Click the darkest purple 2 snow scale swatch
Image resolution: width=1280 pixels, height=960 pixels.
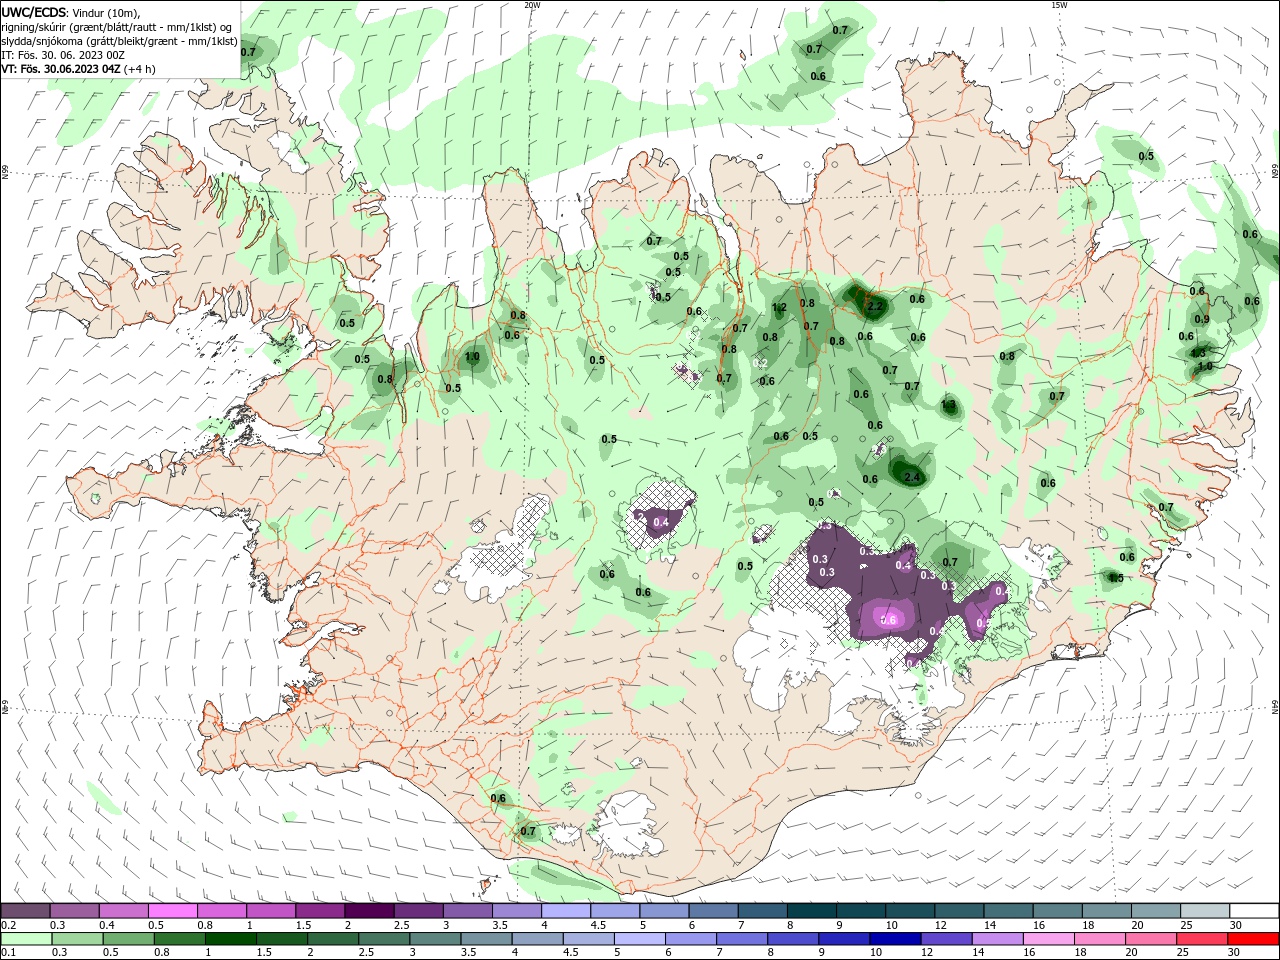pos(369,911)
